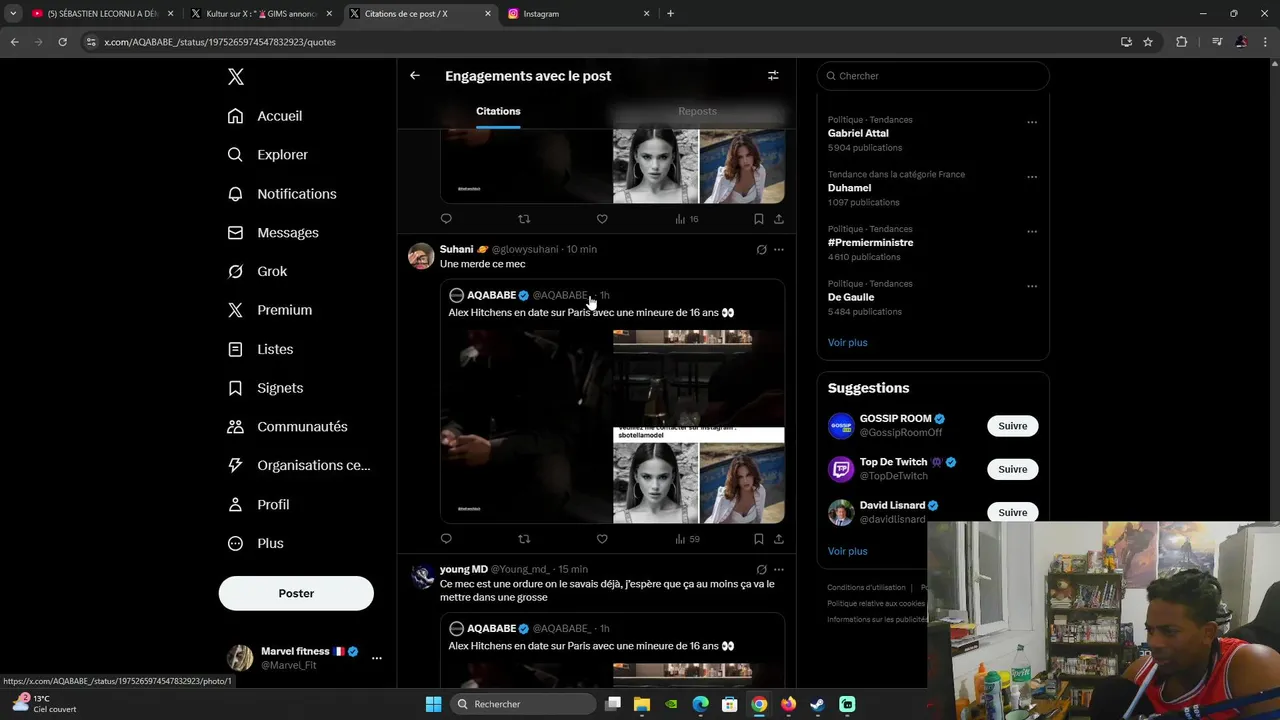The image size is (1280, 720).
Task: Open Listes from sidebar
Action: (x=260, y=349)
